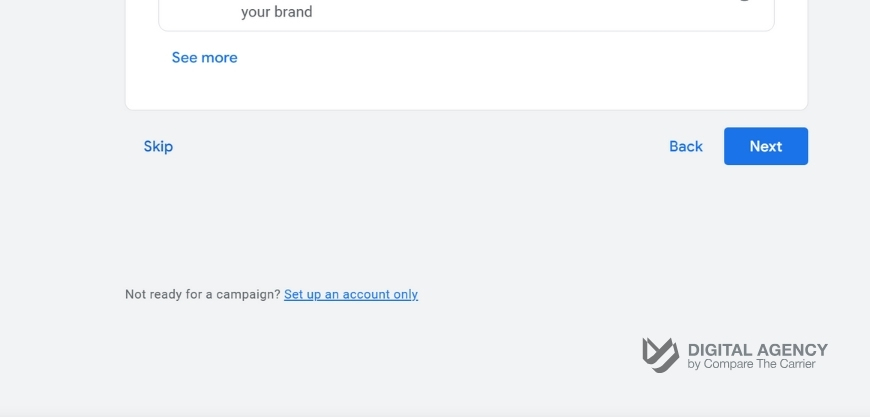Choose Skip beside the Back button

pyautogui.click(x=158, y=146)
